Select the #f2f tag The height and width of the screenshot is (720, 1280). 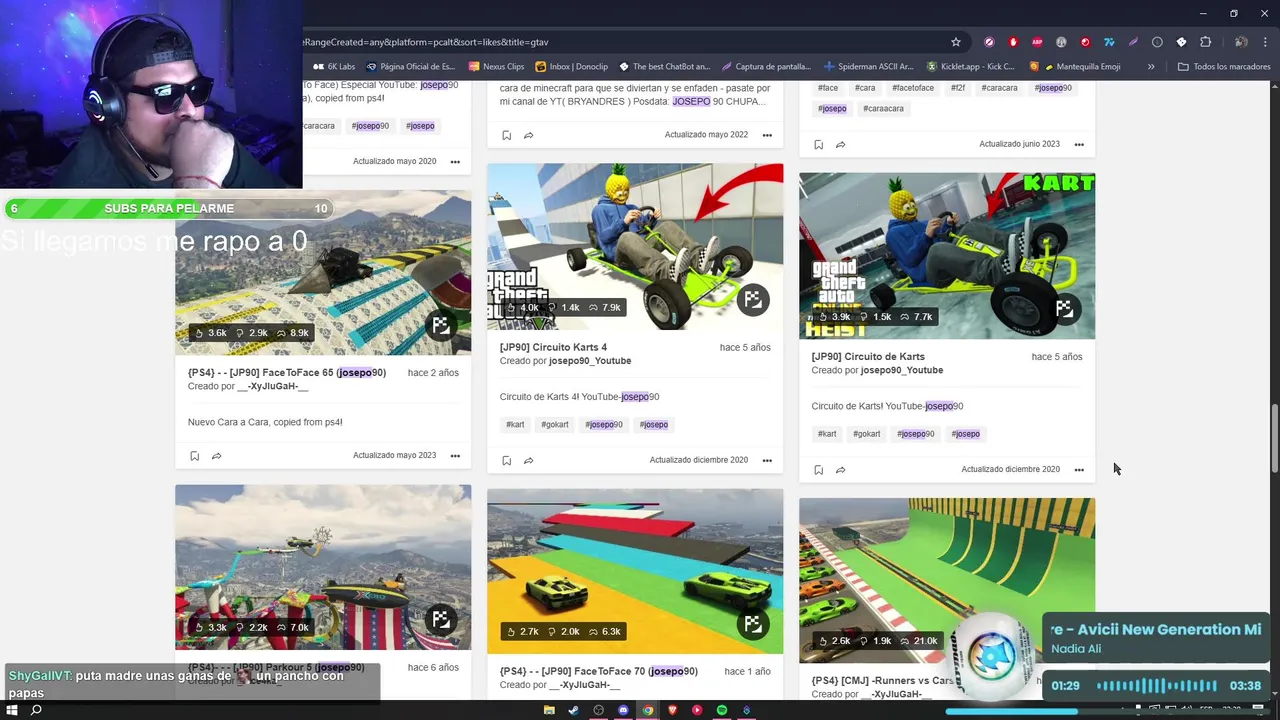(x=958, y=88)
